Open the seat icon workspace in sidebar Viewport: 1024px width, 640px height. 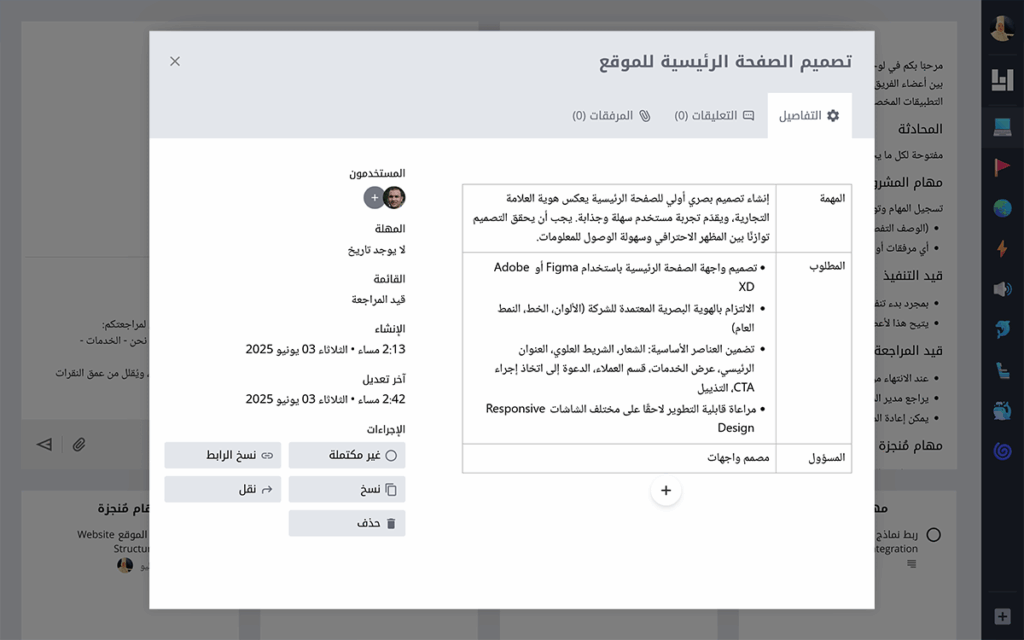point(1002,370)
